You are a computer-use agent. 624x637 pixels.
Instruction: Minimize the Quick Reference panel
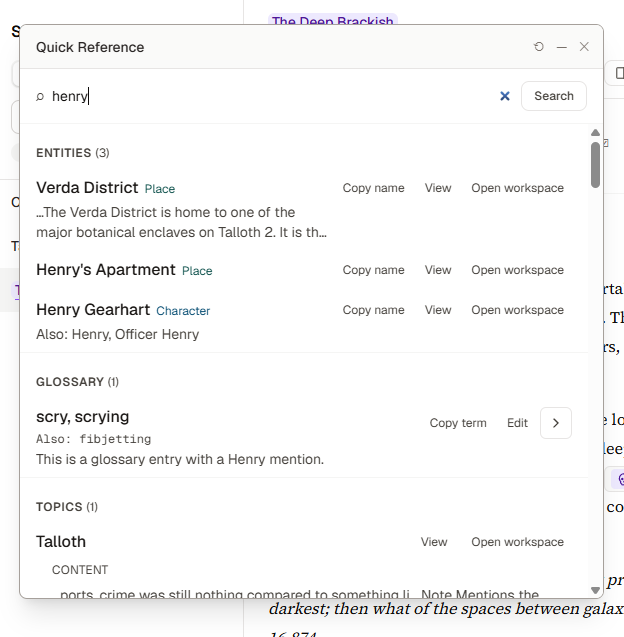(561, 47)
